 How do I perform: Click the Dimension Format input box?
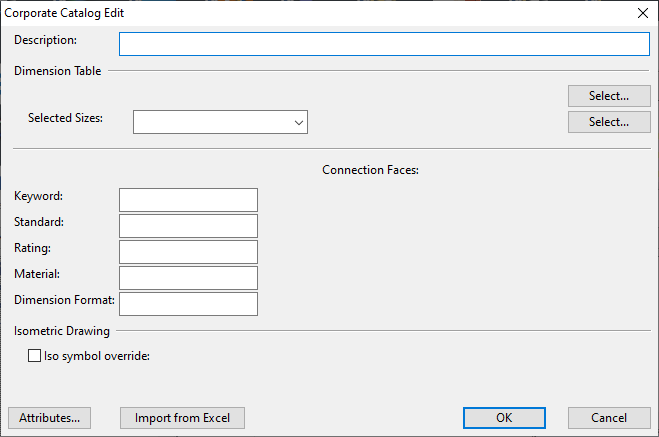(x=188, y=304)
